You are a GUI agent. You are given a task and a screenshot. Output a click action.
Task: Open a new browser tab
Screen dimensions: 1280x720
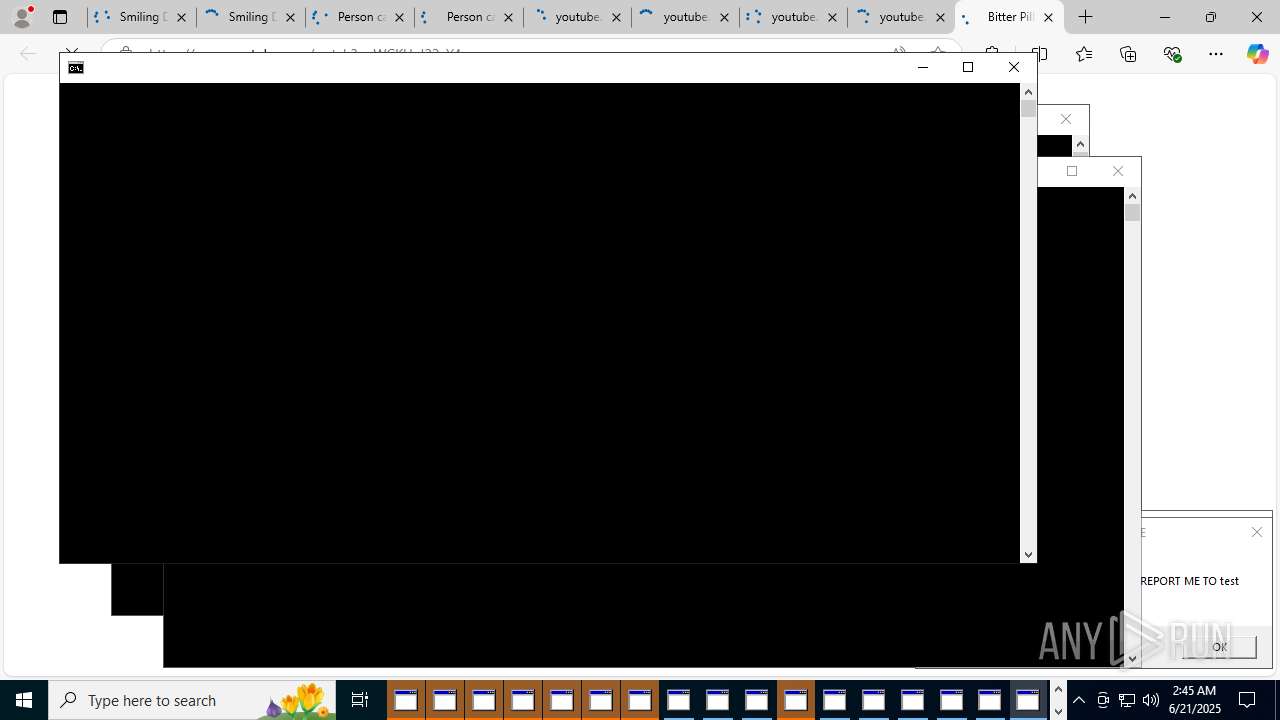pyautogui.click(x=1085, y=17)
